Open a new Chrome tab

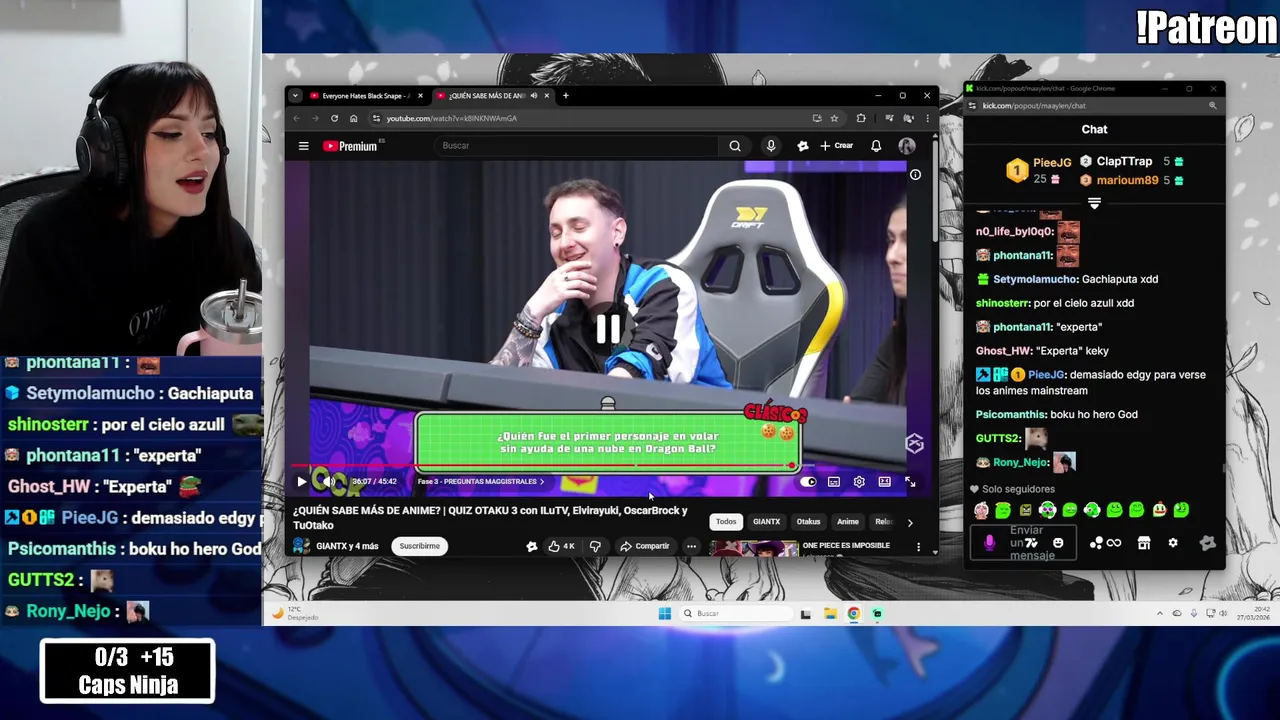click(565, 96)
